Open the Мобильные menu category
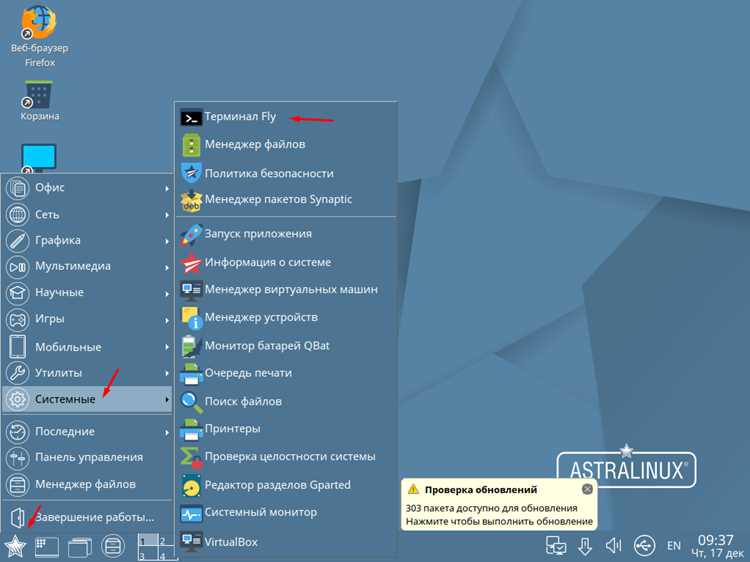Image resolution: width=750 pixels, height=562 pixels. pos(87,347)
